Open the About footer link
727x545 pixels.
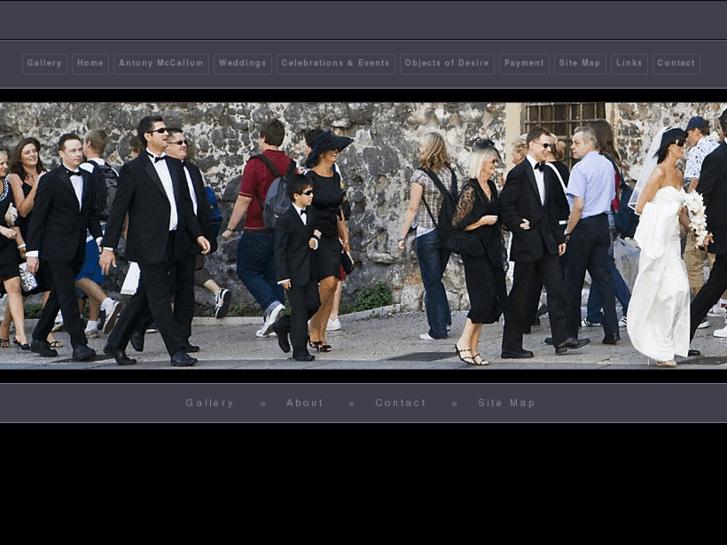click(x=305, y=403)
